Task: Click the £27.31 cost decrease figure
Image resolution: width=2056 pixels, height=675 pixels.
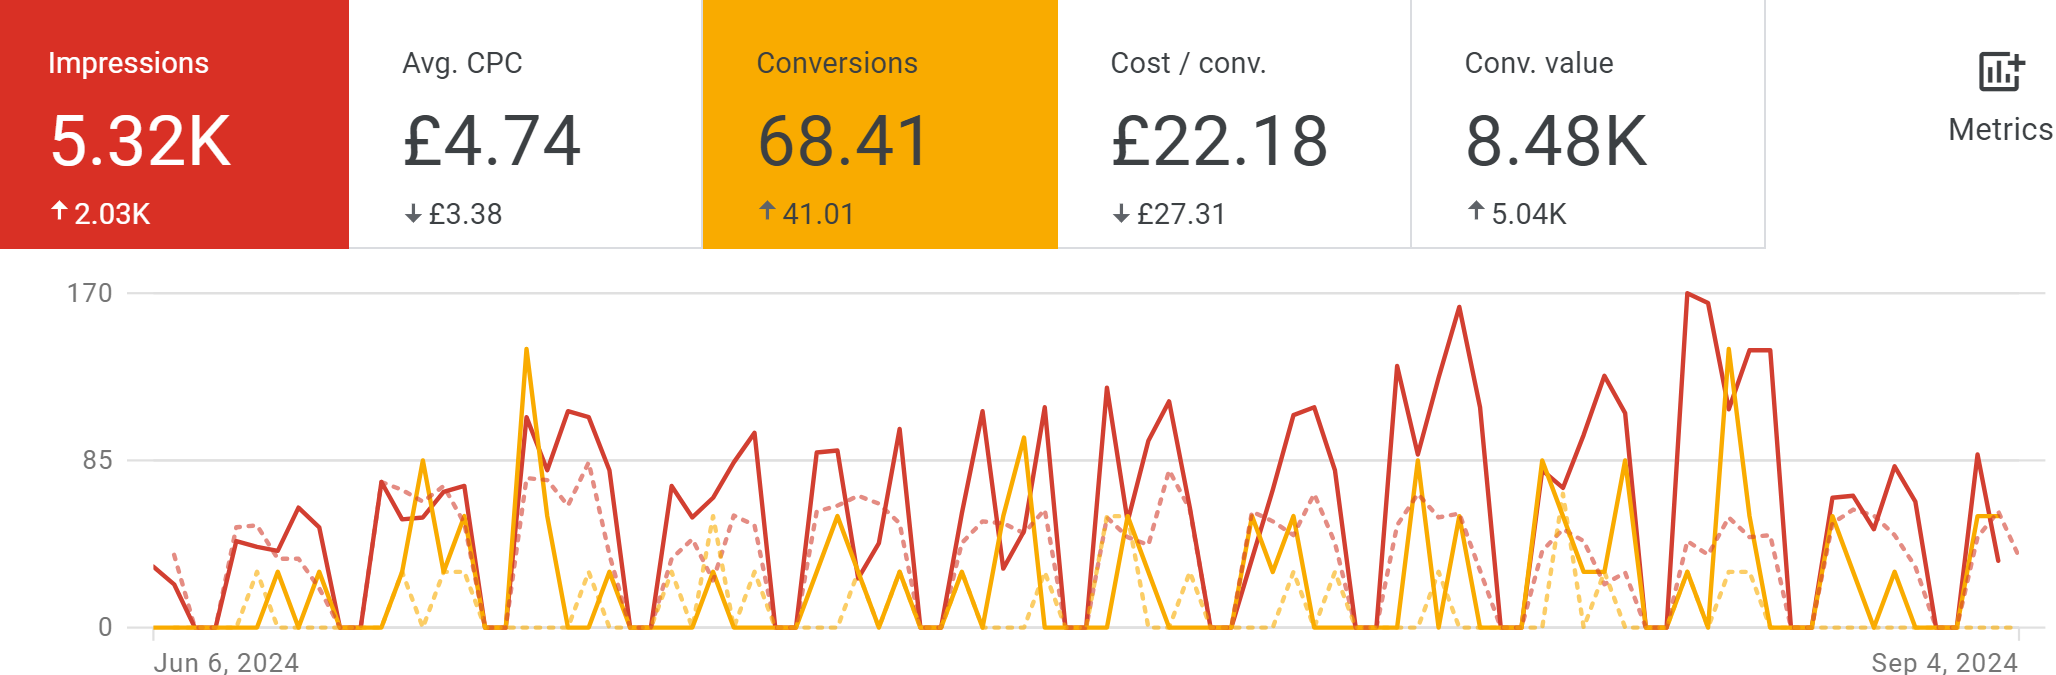Action: (1181, 214)
